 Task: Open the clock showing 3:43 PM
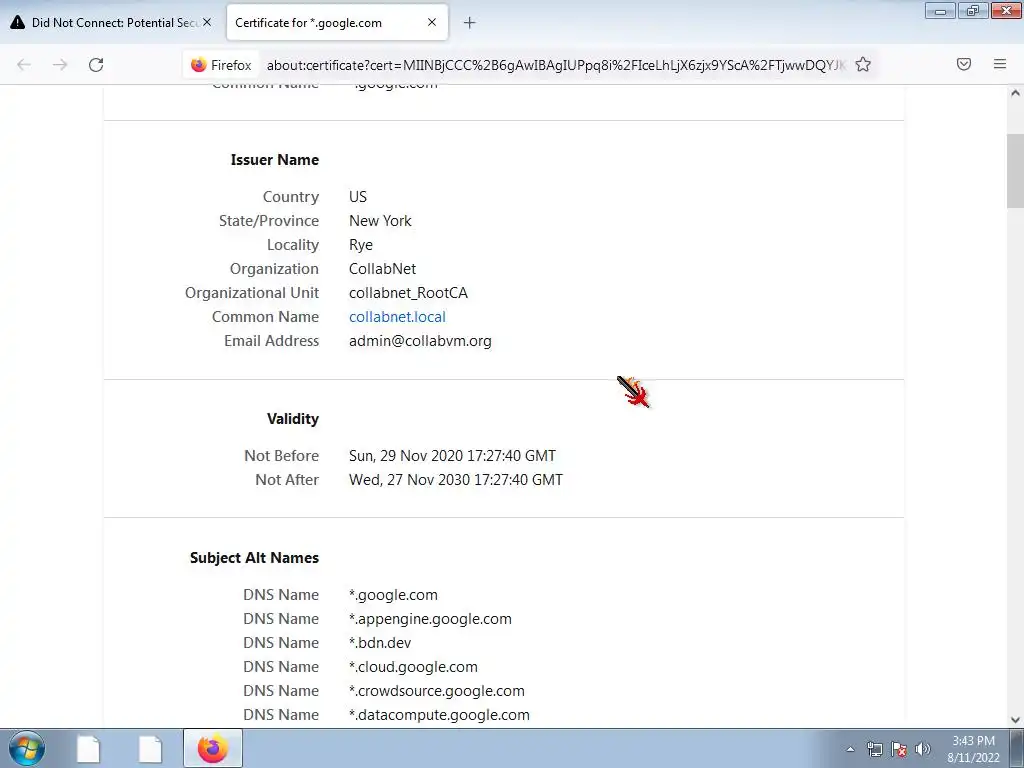click(973, 749)
